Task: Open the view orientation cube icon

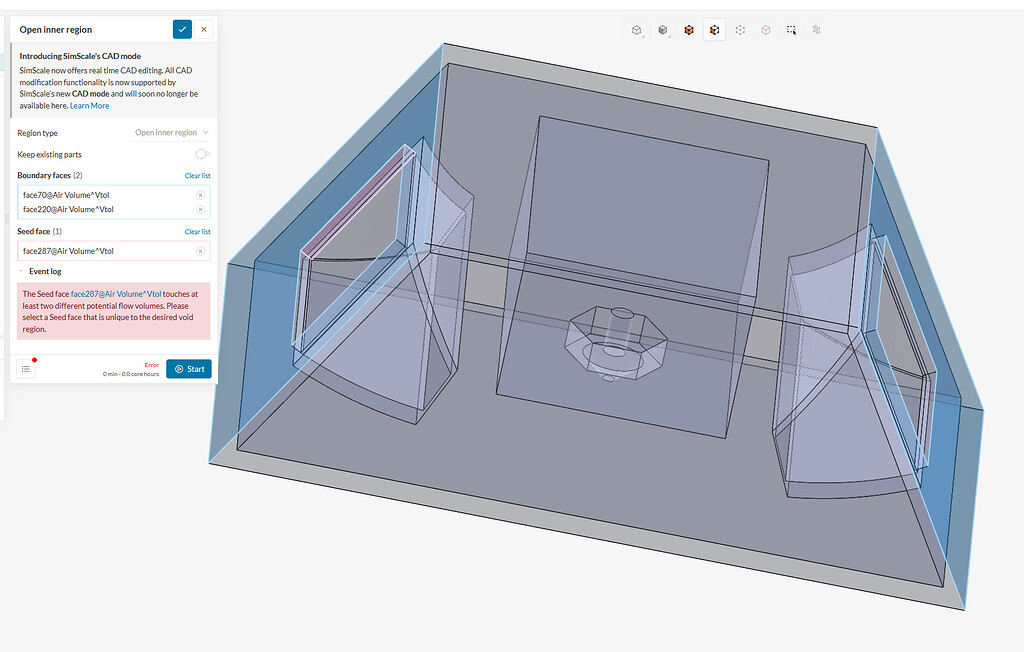Action: tap(636, 30)
